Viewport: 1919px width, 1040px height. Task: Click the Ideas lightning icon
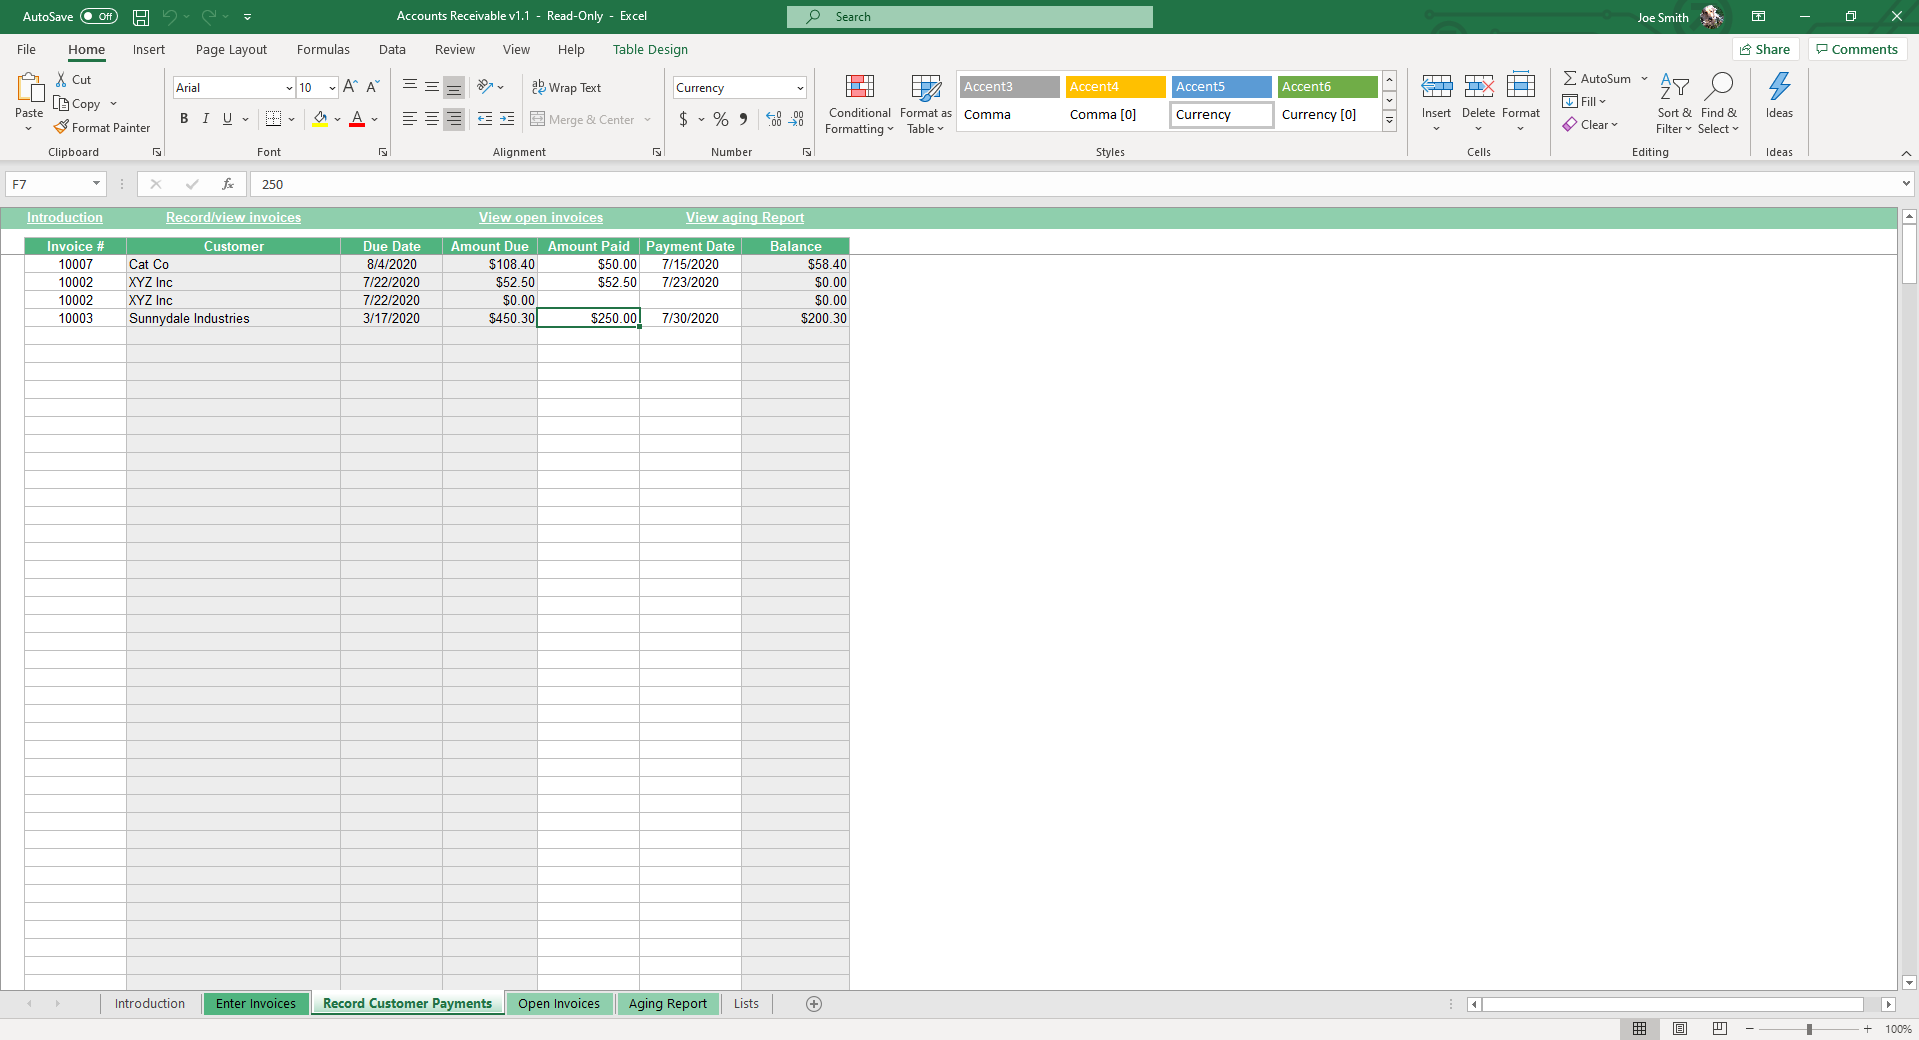[x=1780, y=87]
